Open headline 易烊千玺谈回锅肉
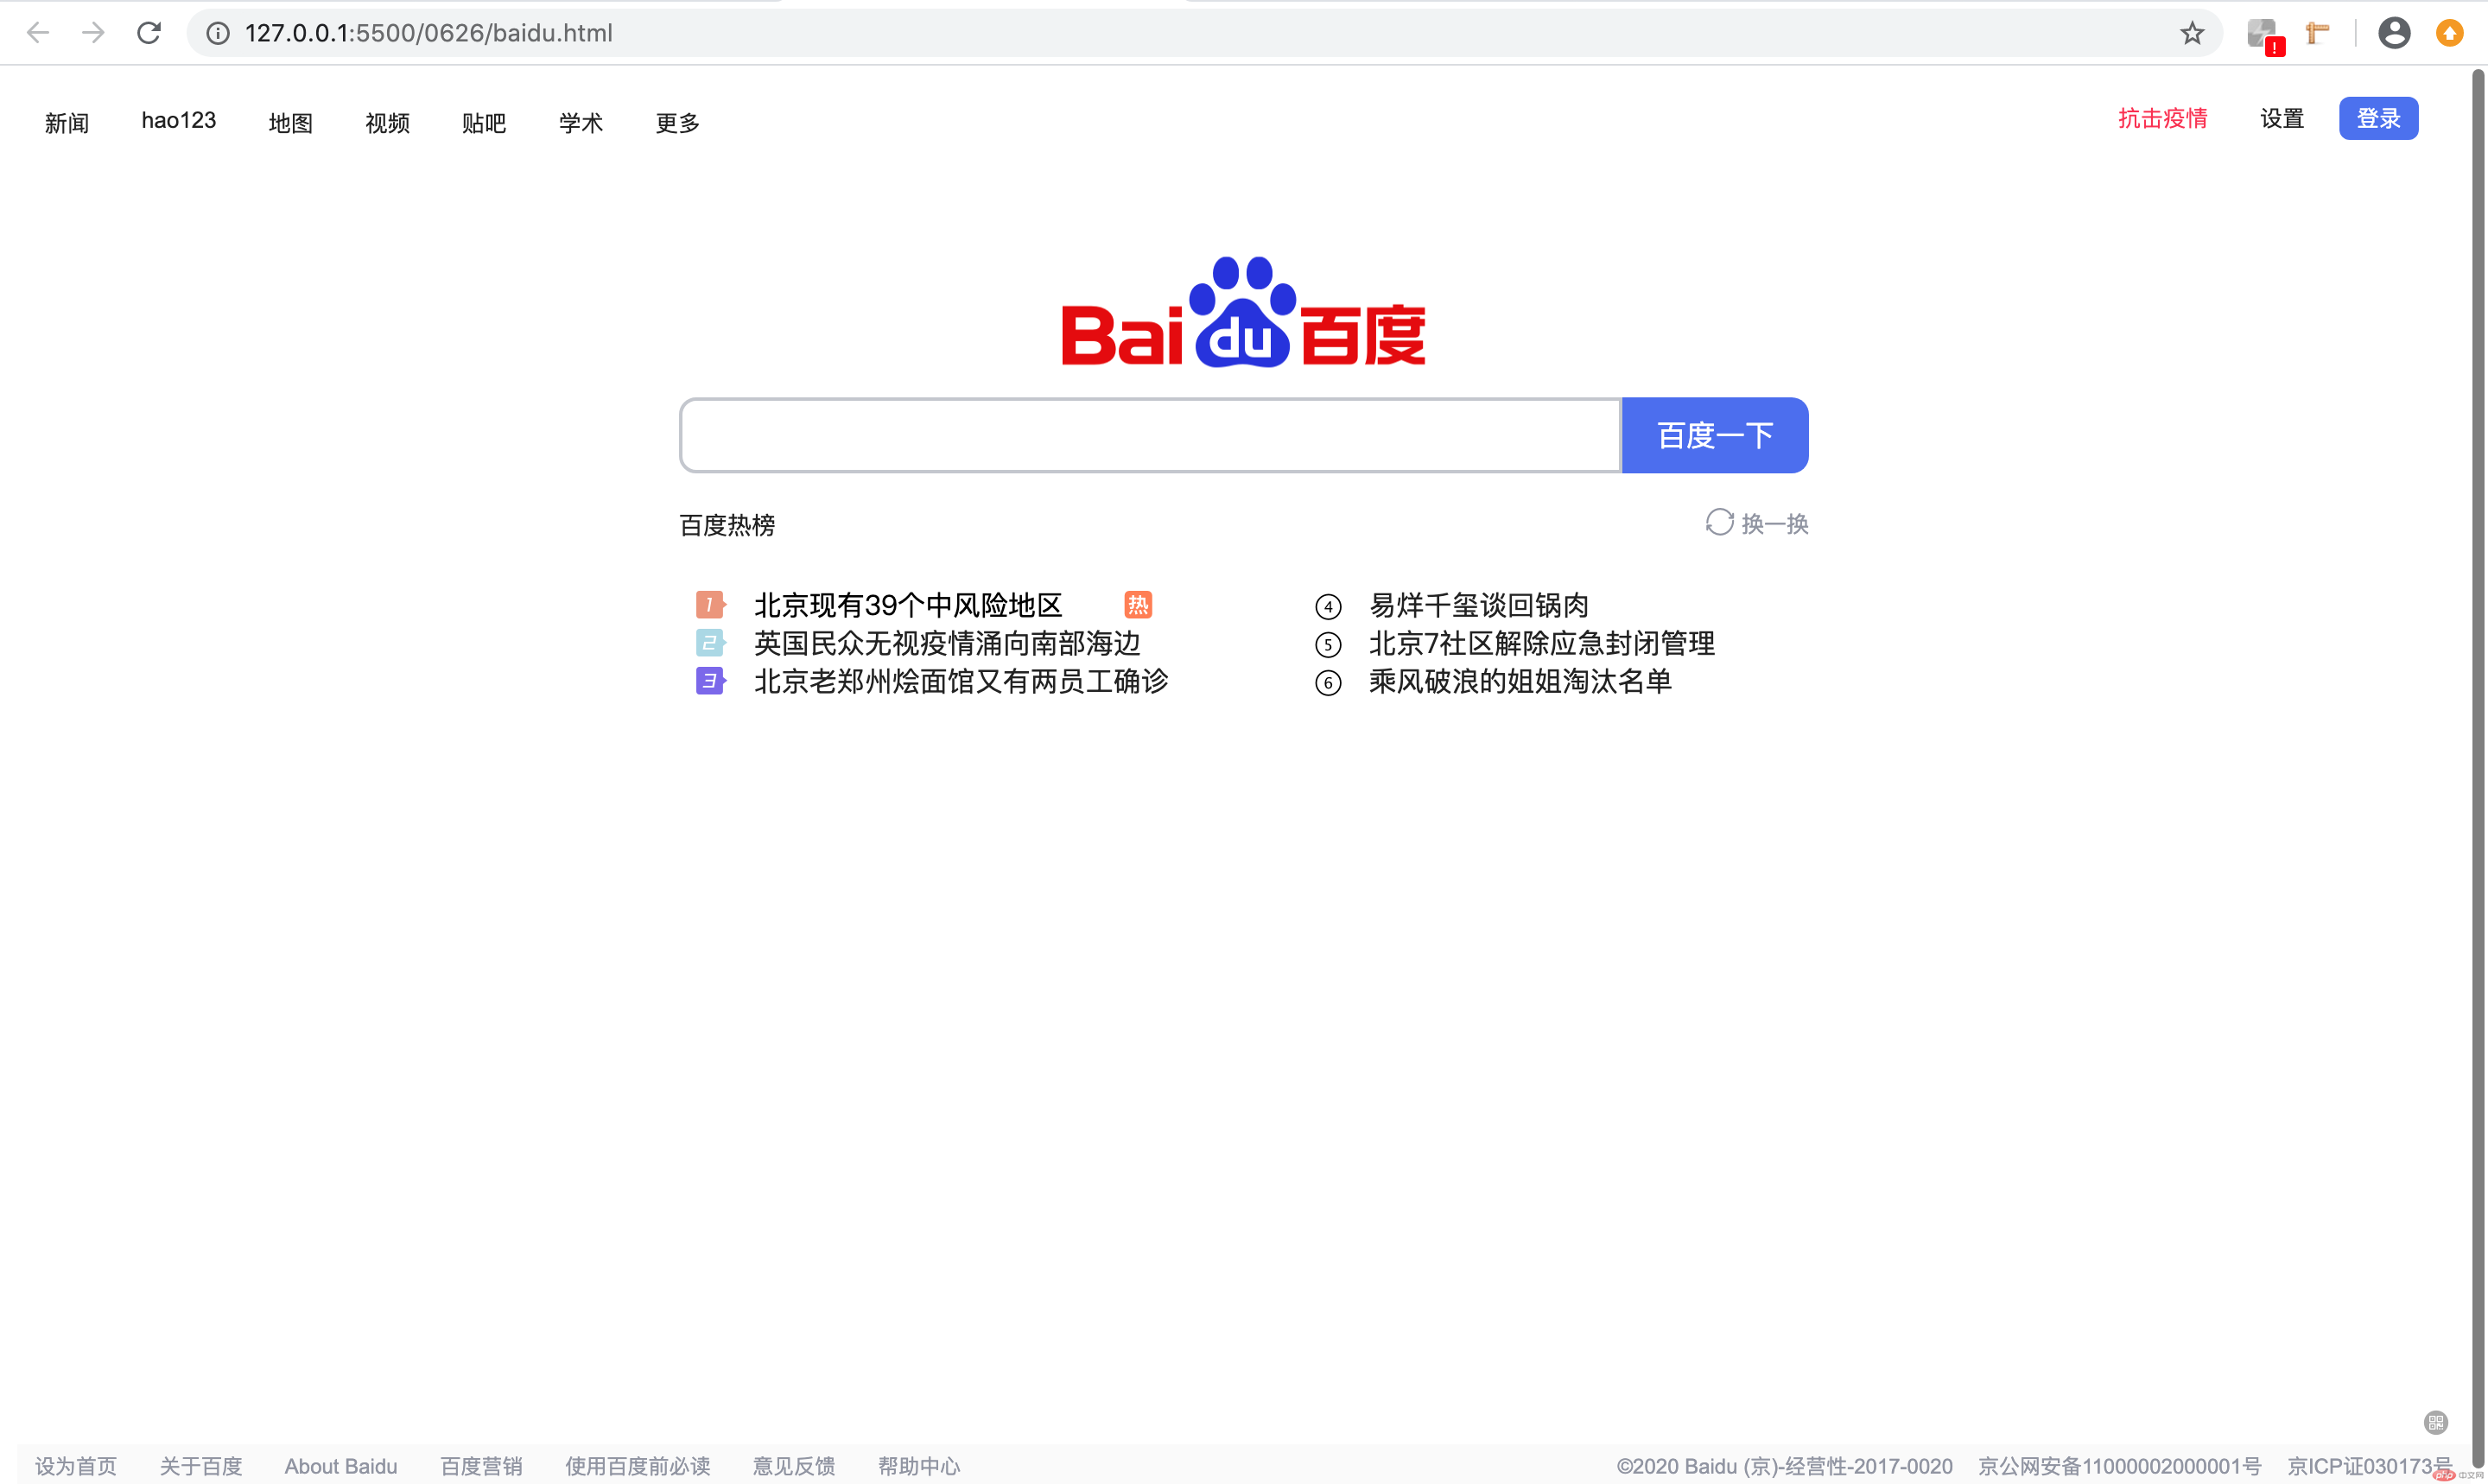 [x=1479, y=605]
